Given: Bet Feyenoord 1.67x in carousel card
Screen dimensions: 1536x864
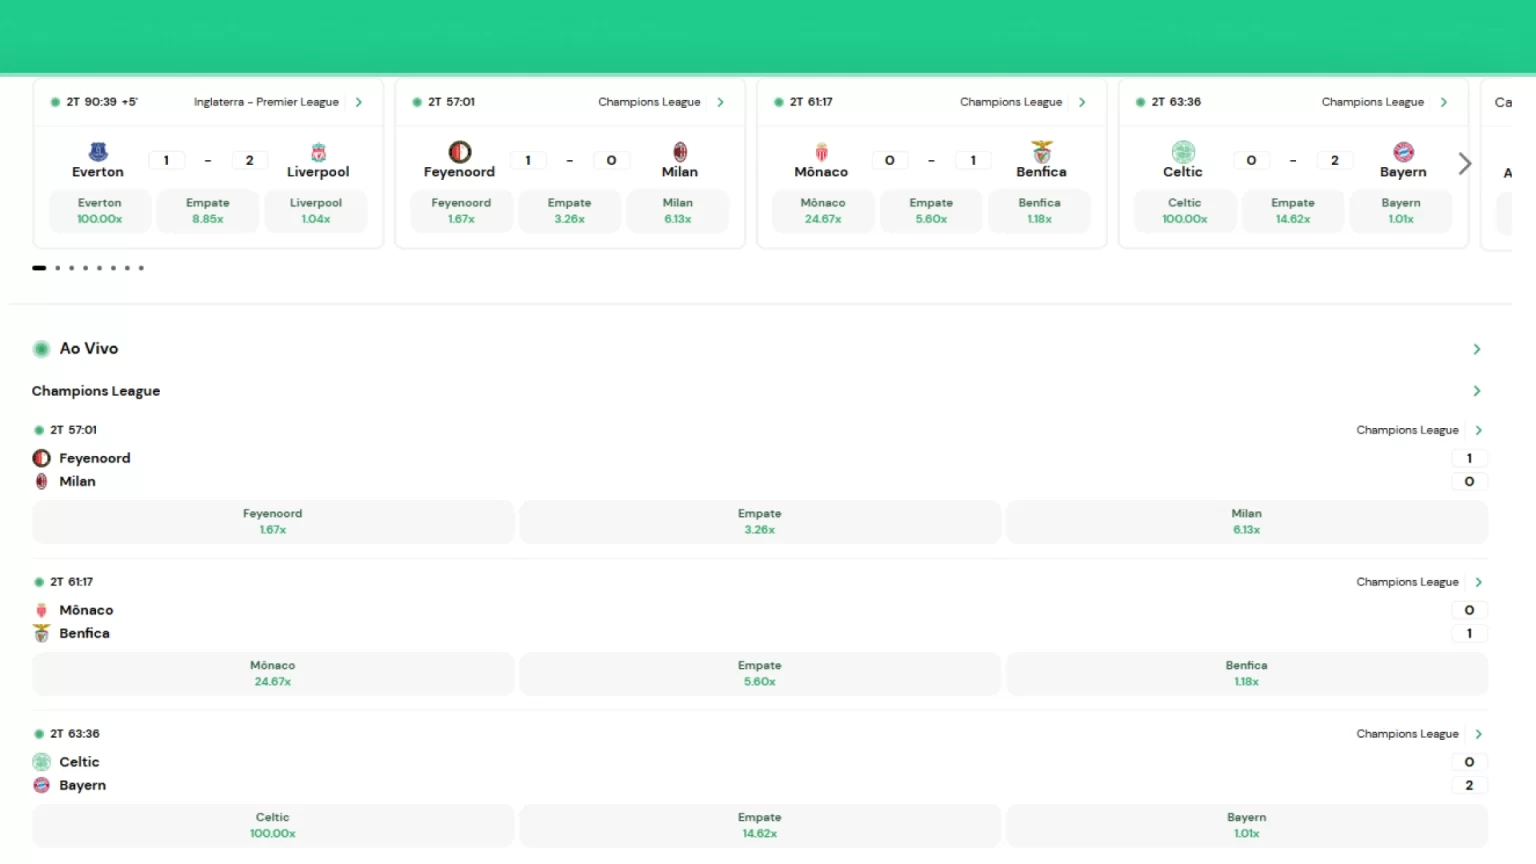Looking at the screenshot, I should (461, 211).
